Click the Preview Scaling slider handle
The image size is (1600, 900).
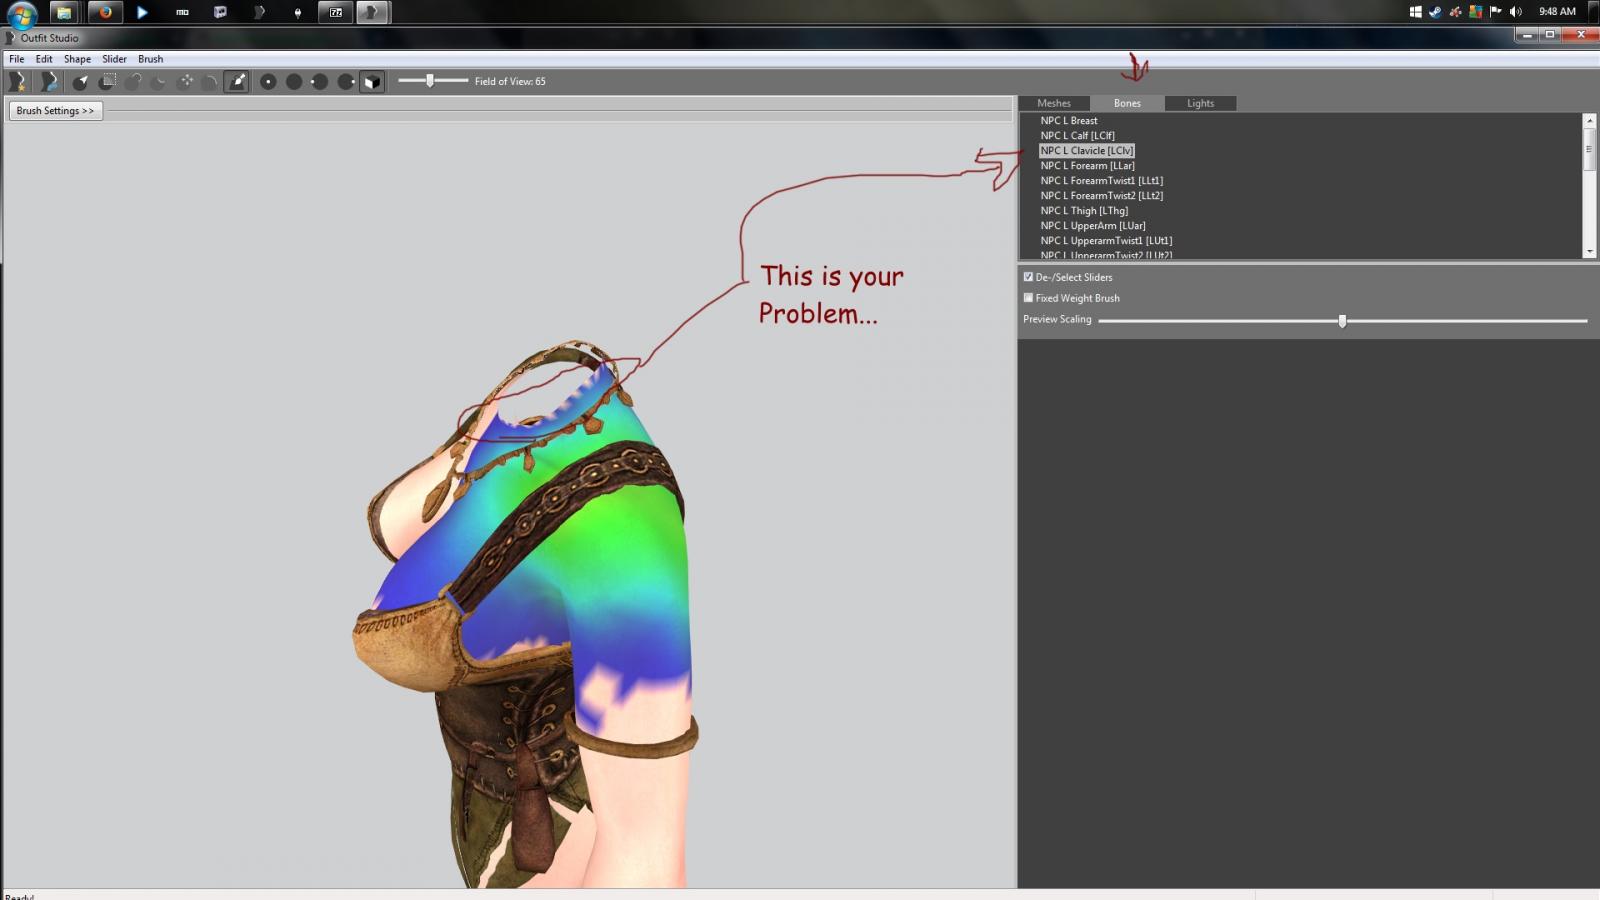click(1342, 321)
